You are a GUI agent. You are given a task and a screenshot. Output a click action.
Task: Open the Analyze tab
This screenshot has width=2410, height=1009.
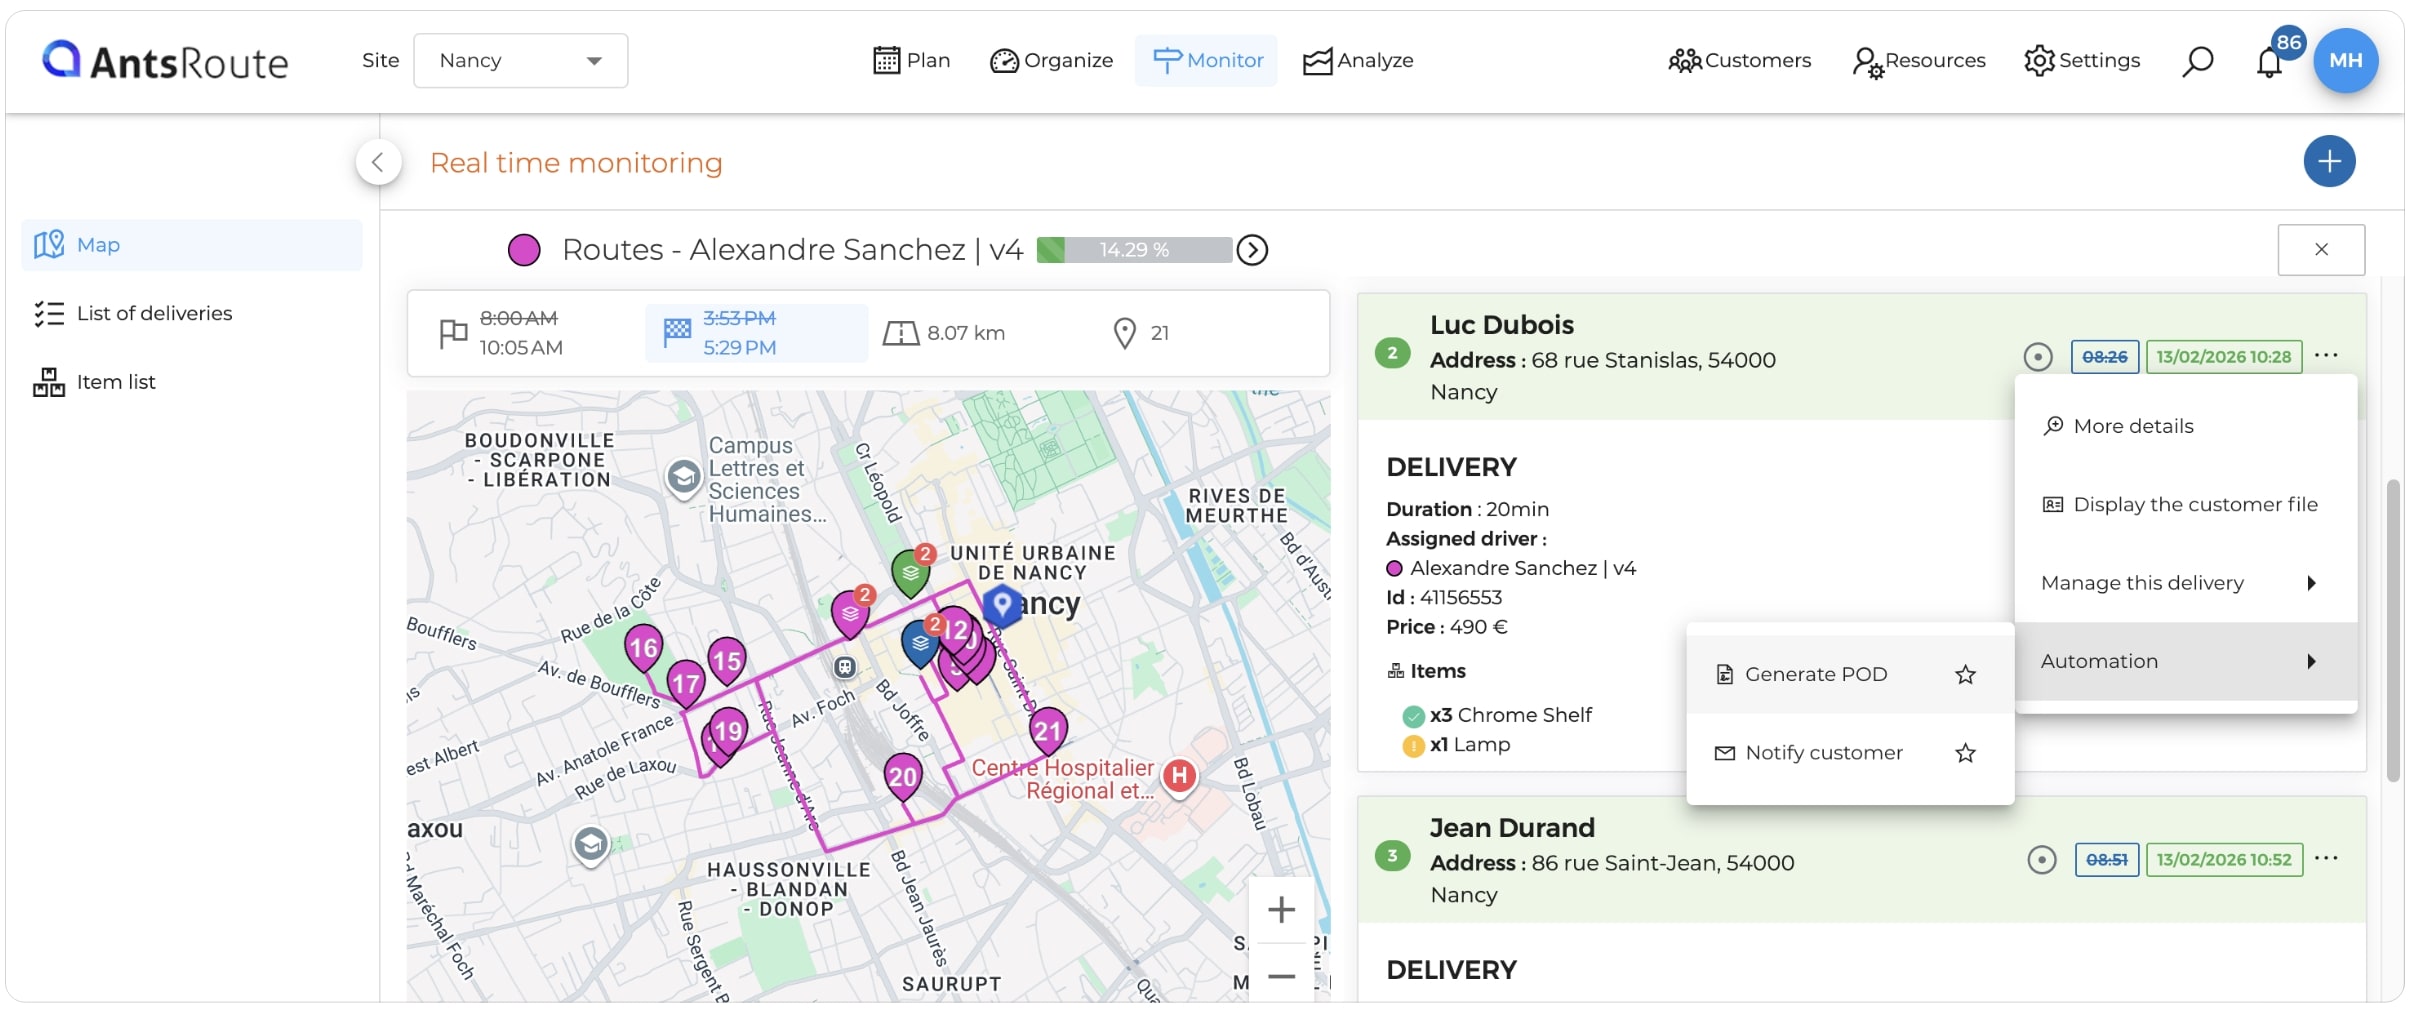pos(1358,60)
